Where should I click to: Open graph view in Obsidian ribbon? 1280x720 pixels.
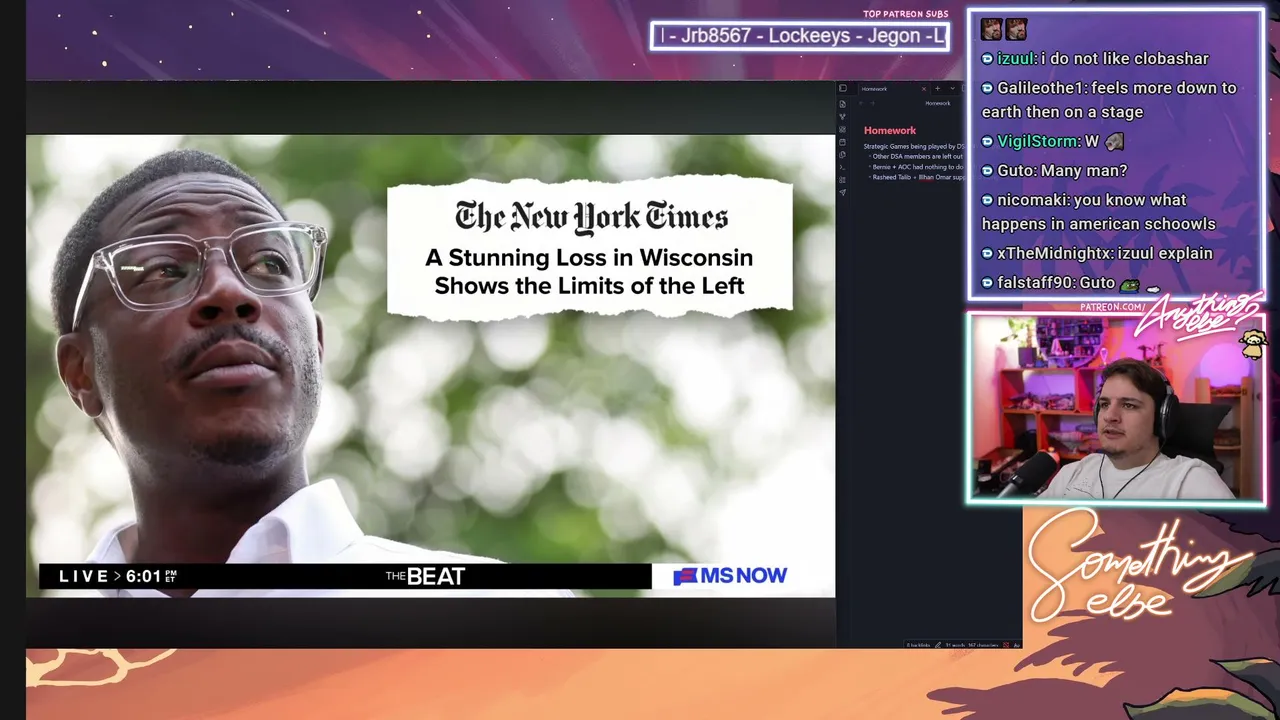[x=843, y=117]
